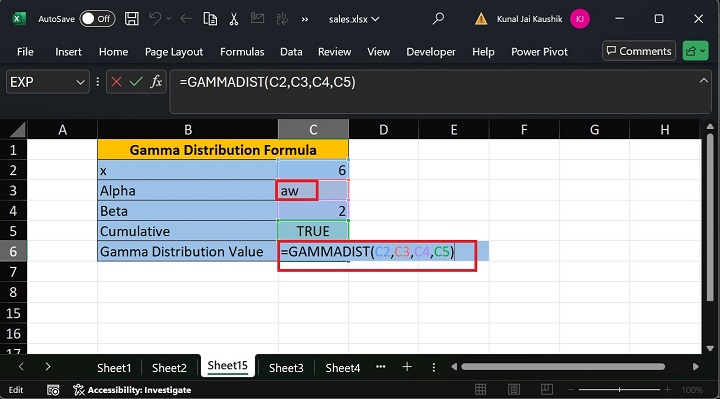Screen dimensions: 720x399
Task: Select column B header
Action: pos(188,129)
